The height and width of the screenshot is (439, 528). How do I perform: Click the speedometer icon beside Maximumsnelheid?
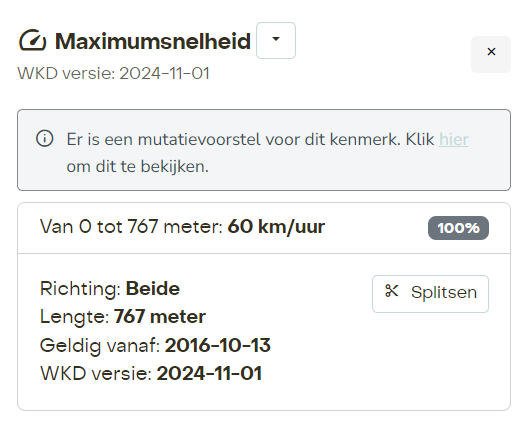point(32,41)
